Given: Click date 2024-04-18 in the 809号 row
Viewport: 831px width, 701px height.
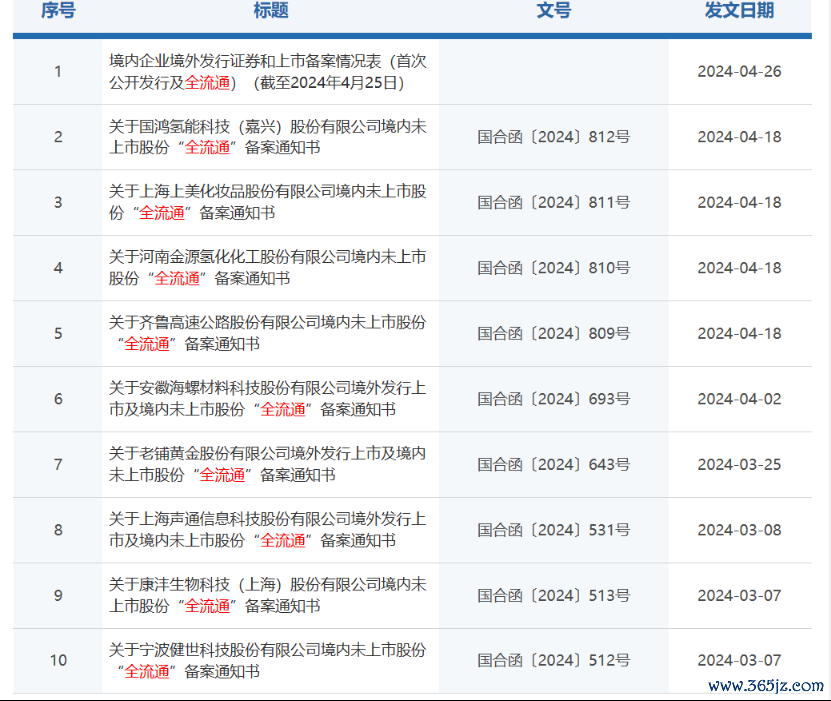Looking at the screenshot, I should 739,334.
